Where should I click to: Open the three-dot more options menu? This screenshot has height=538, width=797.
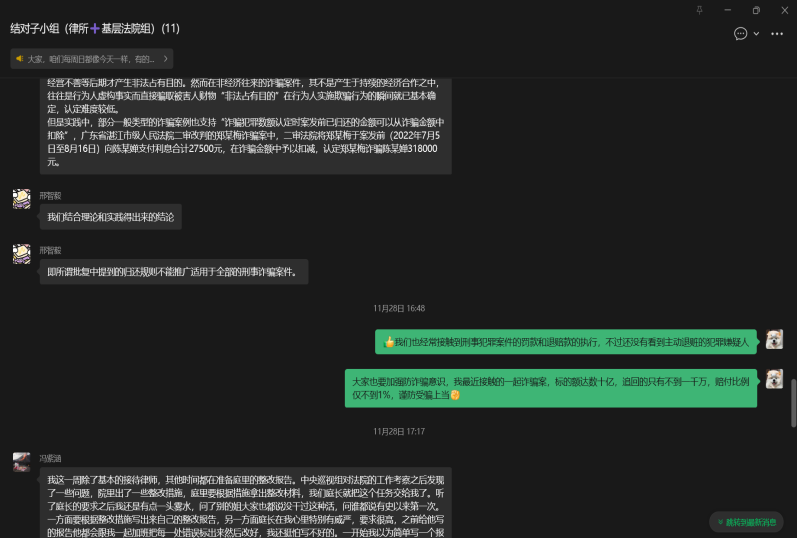coord(777,33)
